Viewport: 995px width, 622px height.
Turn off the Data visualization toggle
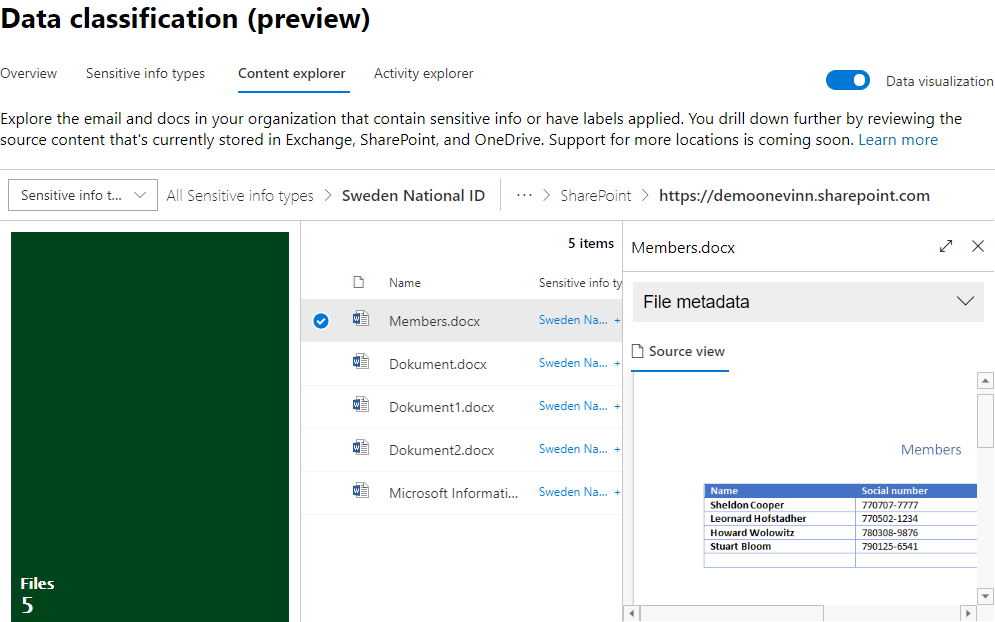tap(848, 81)
